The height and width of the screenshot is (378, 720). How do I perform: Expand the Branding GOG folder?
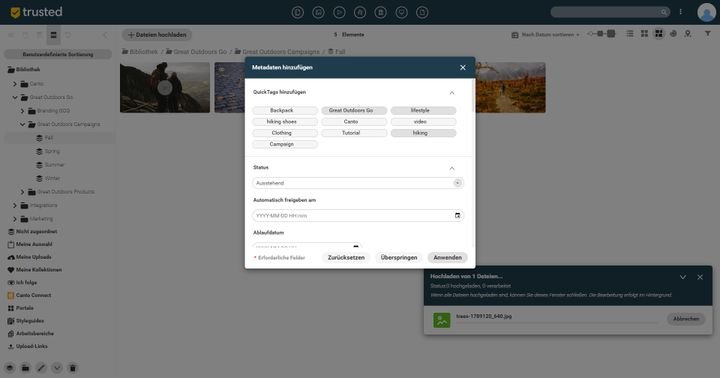click(22, 111)
